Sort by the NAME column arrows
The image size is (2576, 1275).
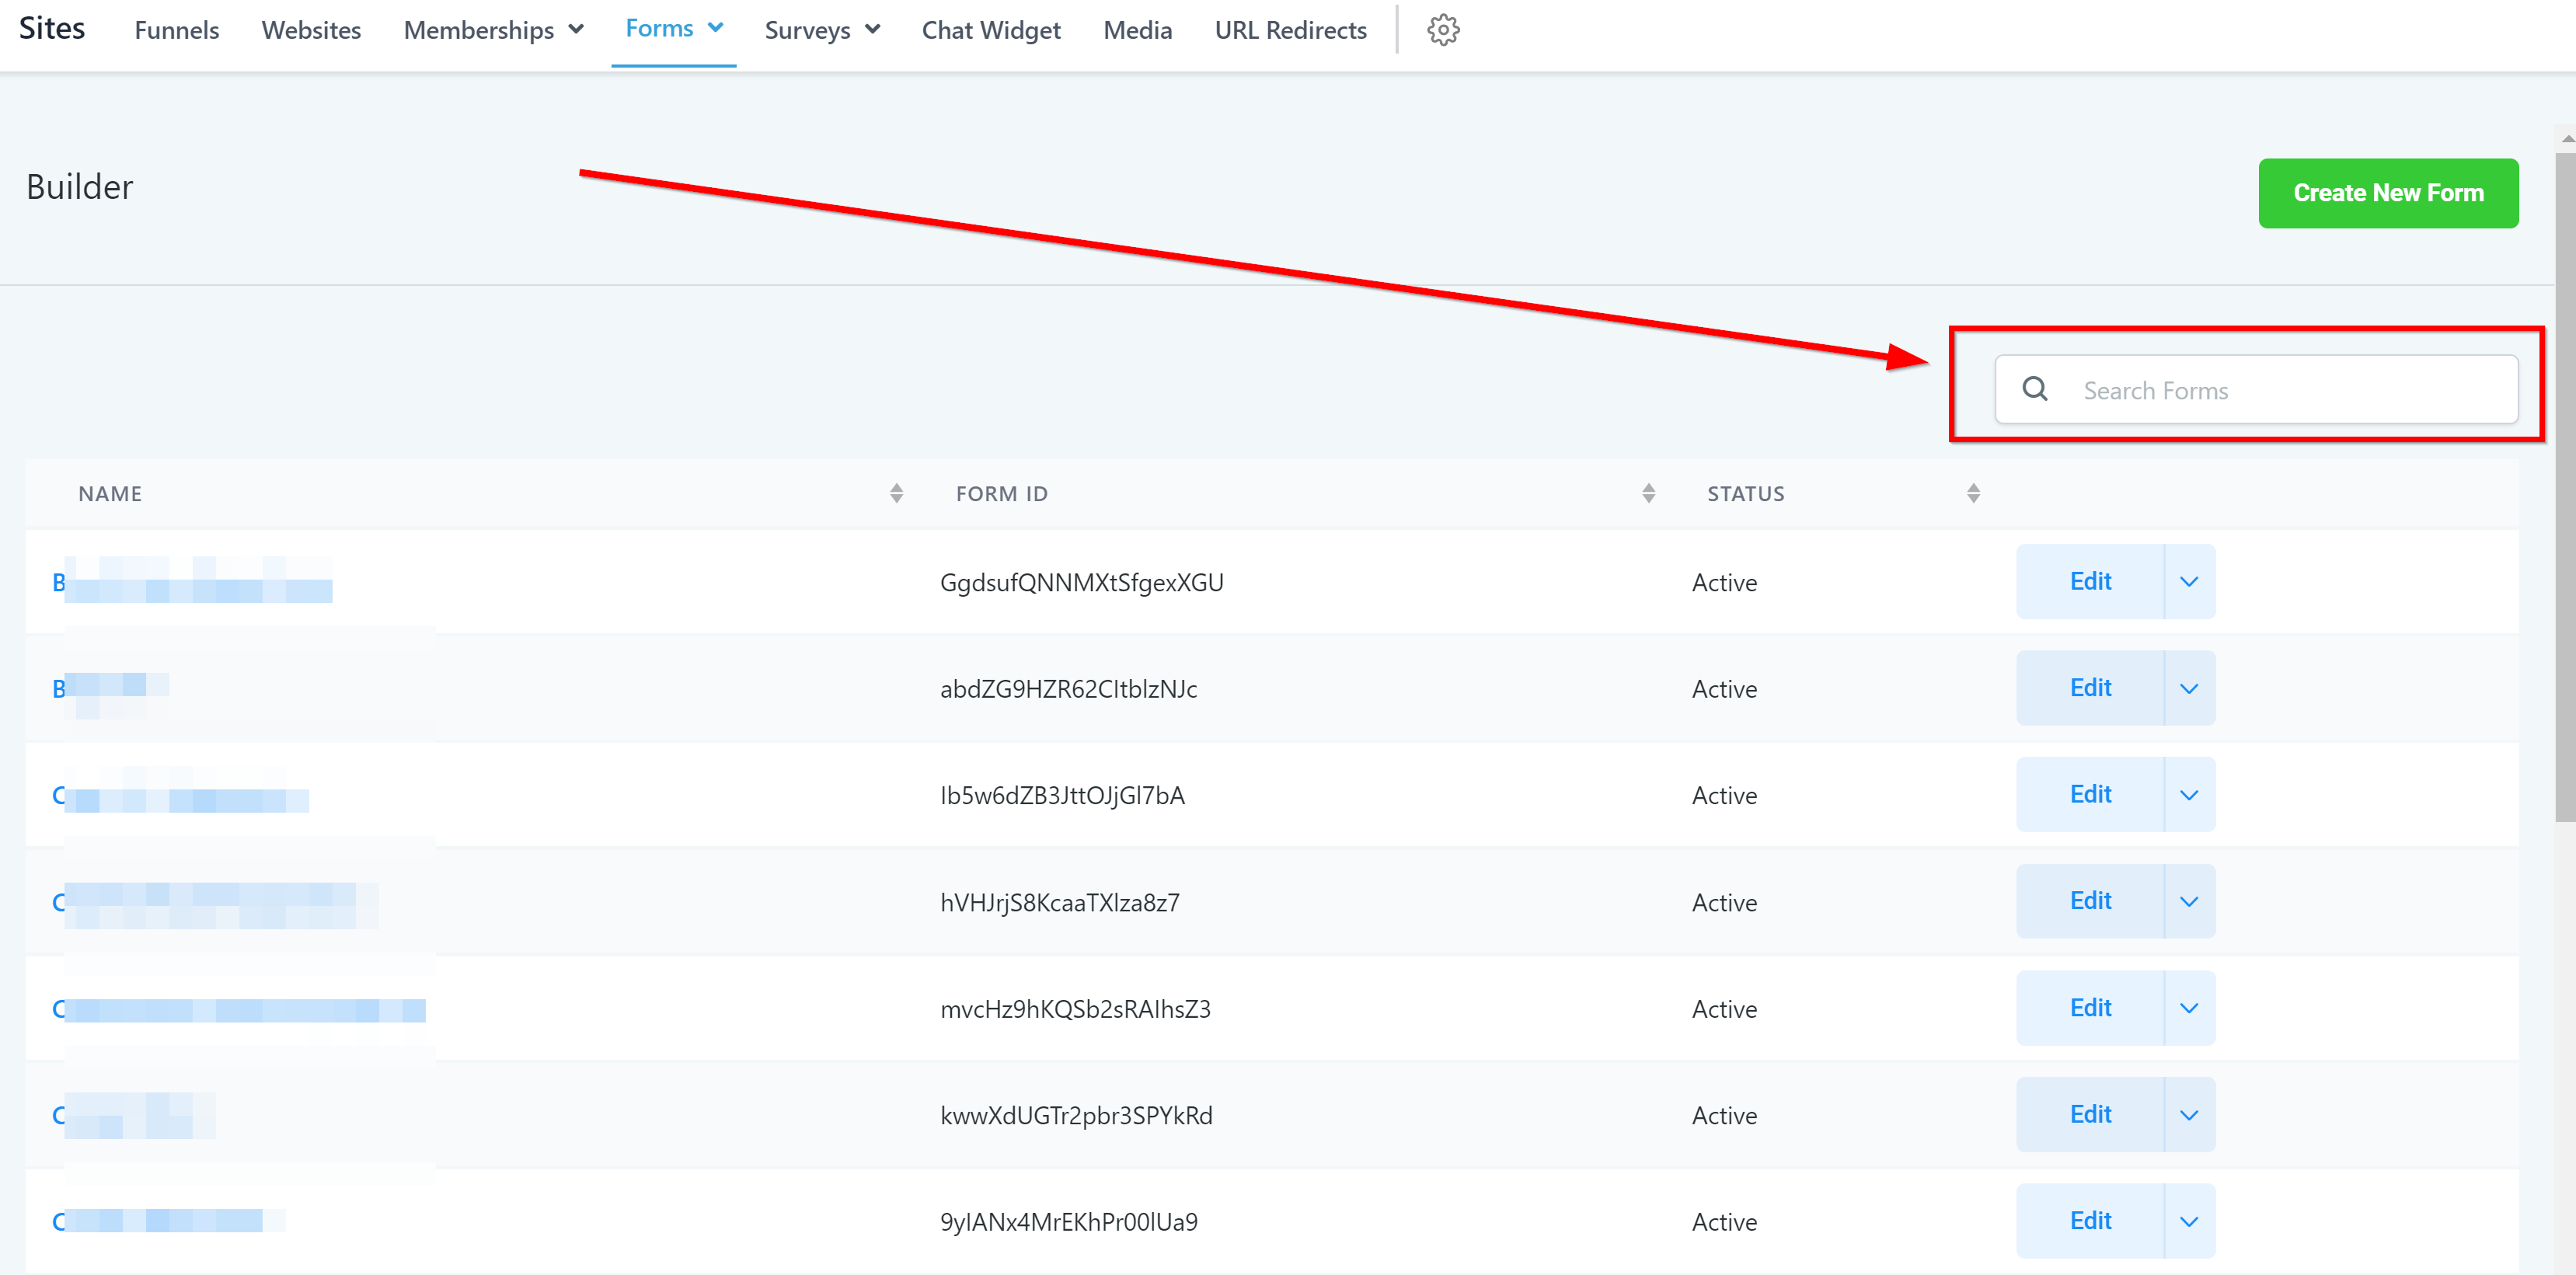point(896,493)
